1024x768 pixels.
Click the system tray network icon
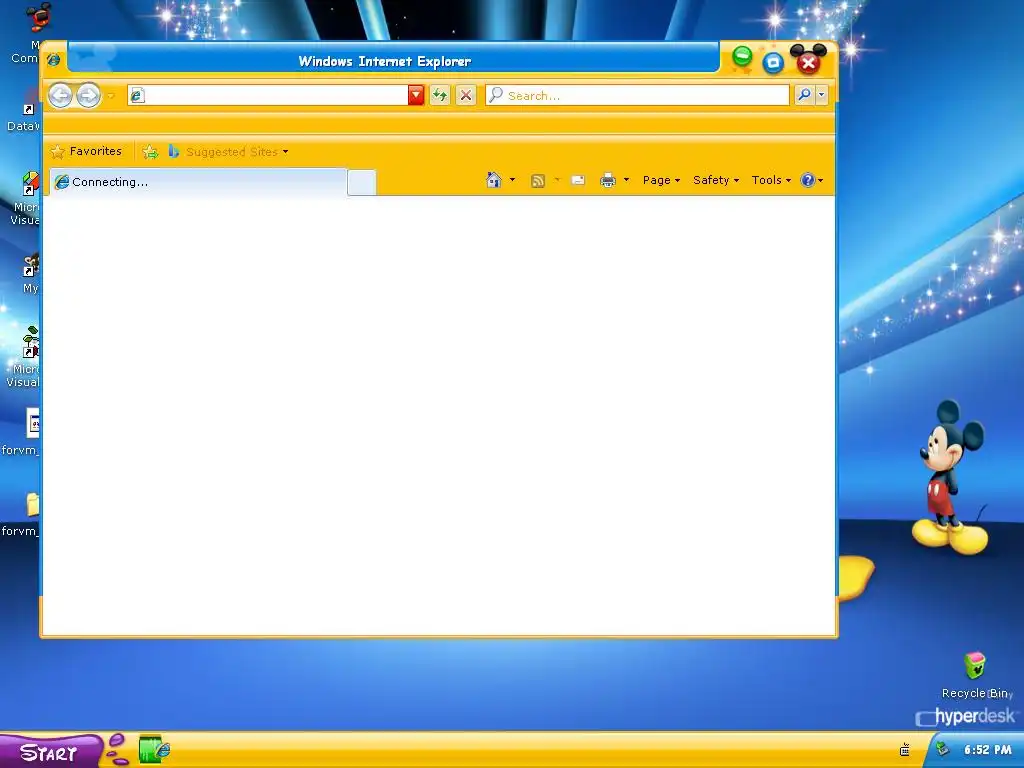pos(942,749)
